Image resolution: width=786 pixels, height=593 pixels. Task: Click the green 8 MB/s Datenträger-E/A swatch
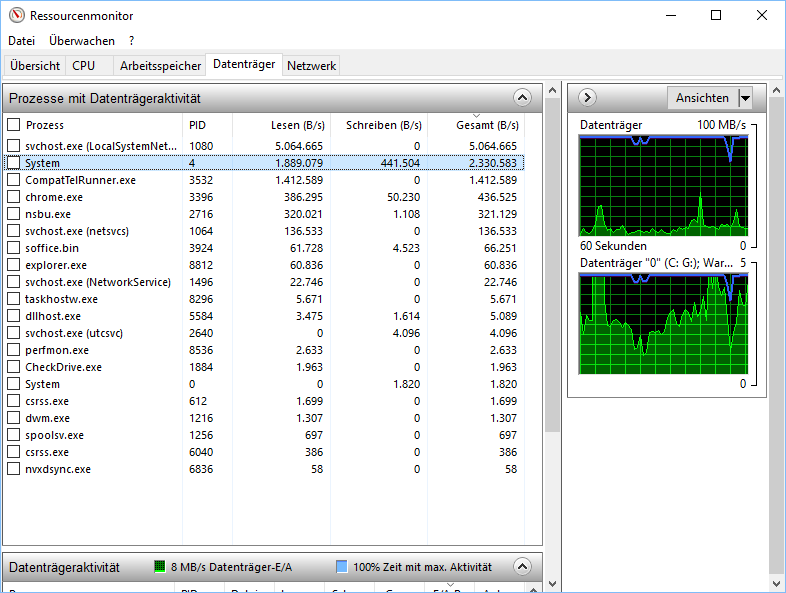click(x=159, y=566)
